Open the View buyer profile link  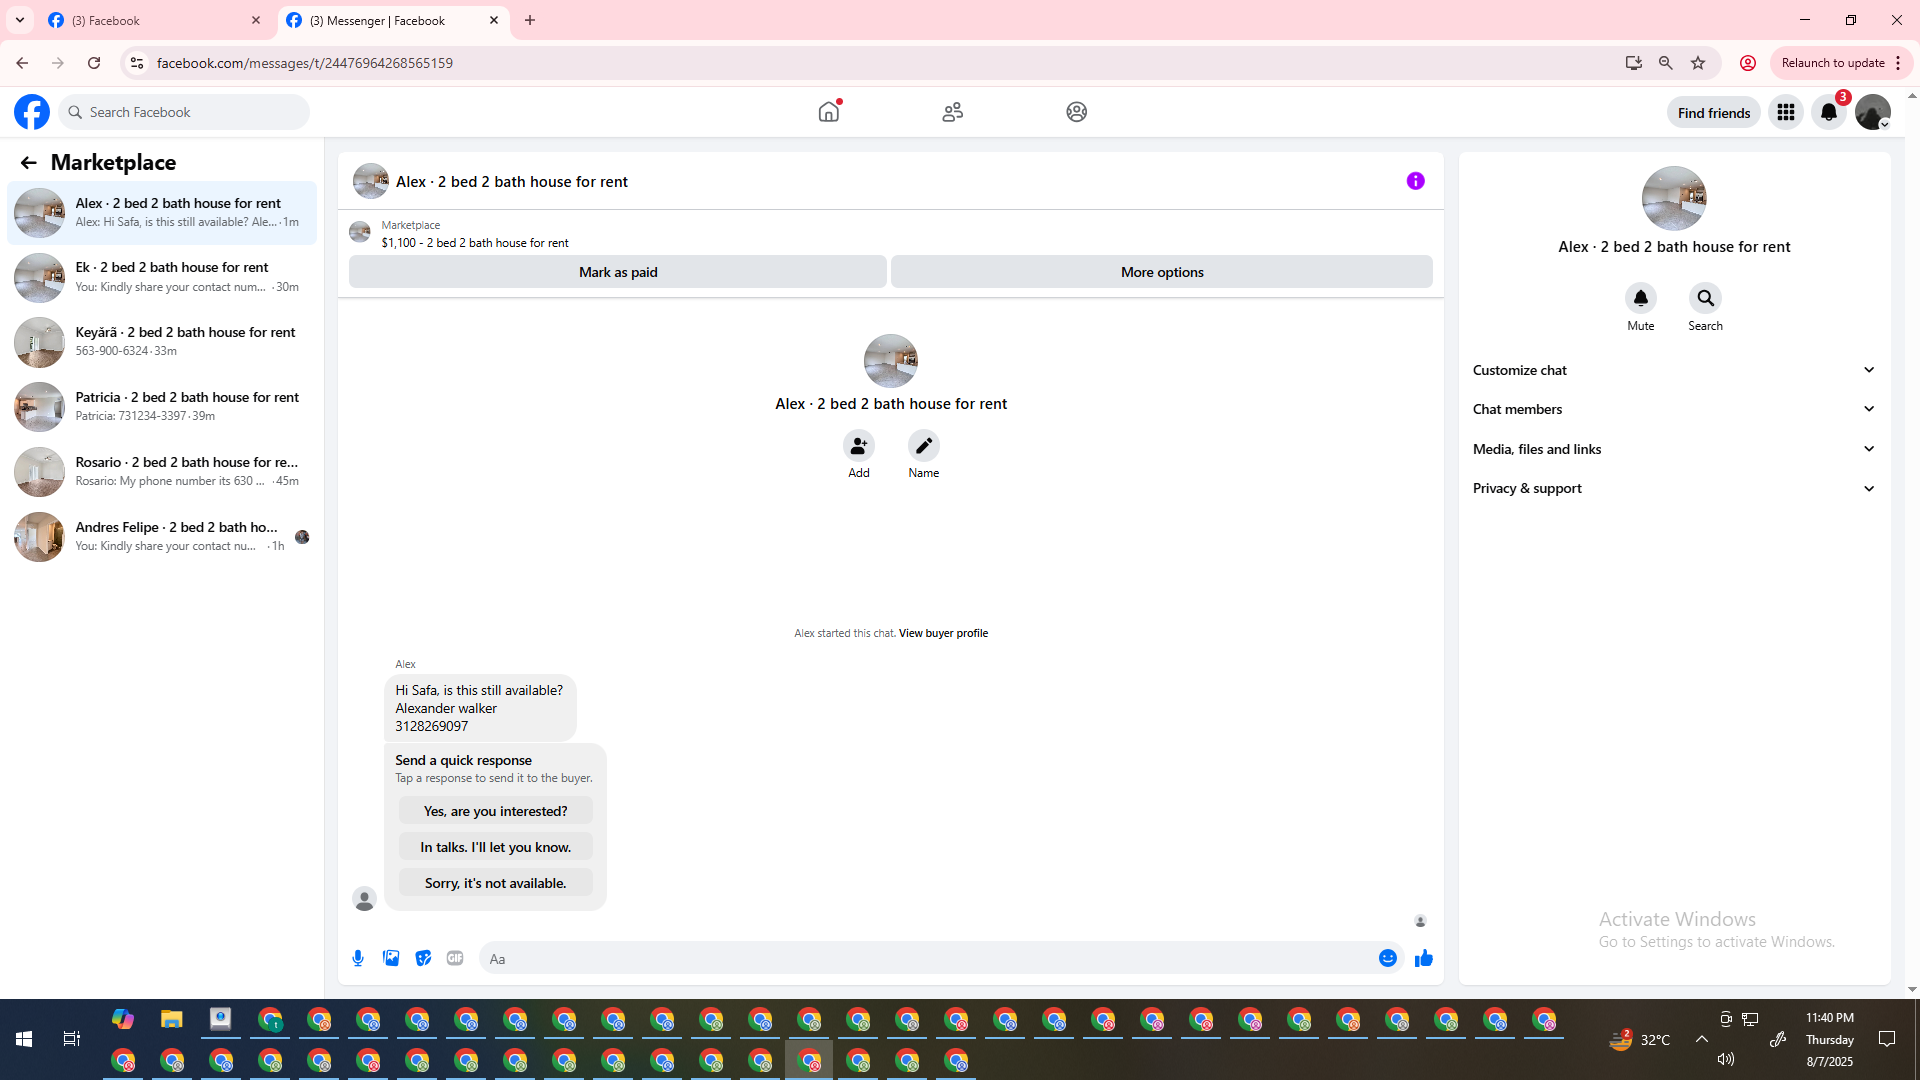[x=942, y=633]
